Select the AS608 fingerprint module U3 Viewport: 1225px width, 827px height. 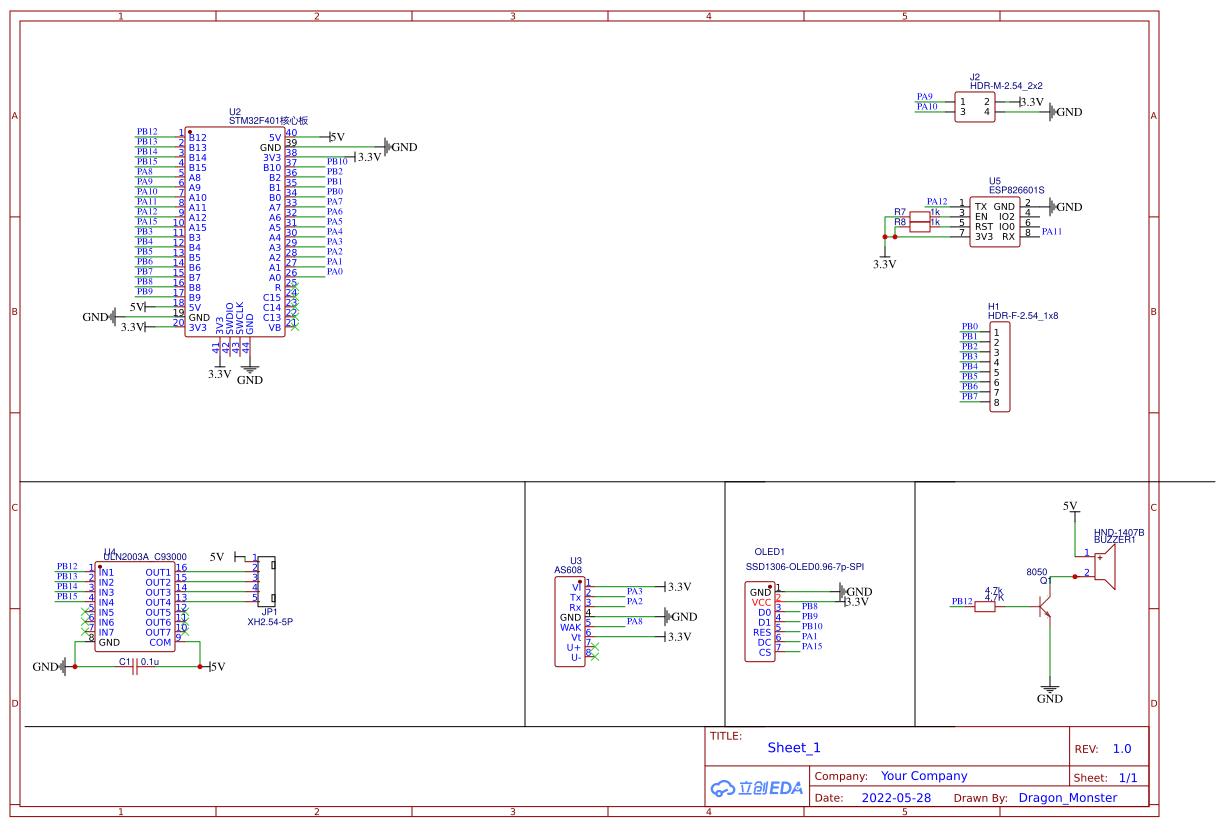tap(571, 622)
